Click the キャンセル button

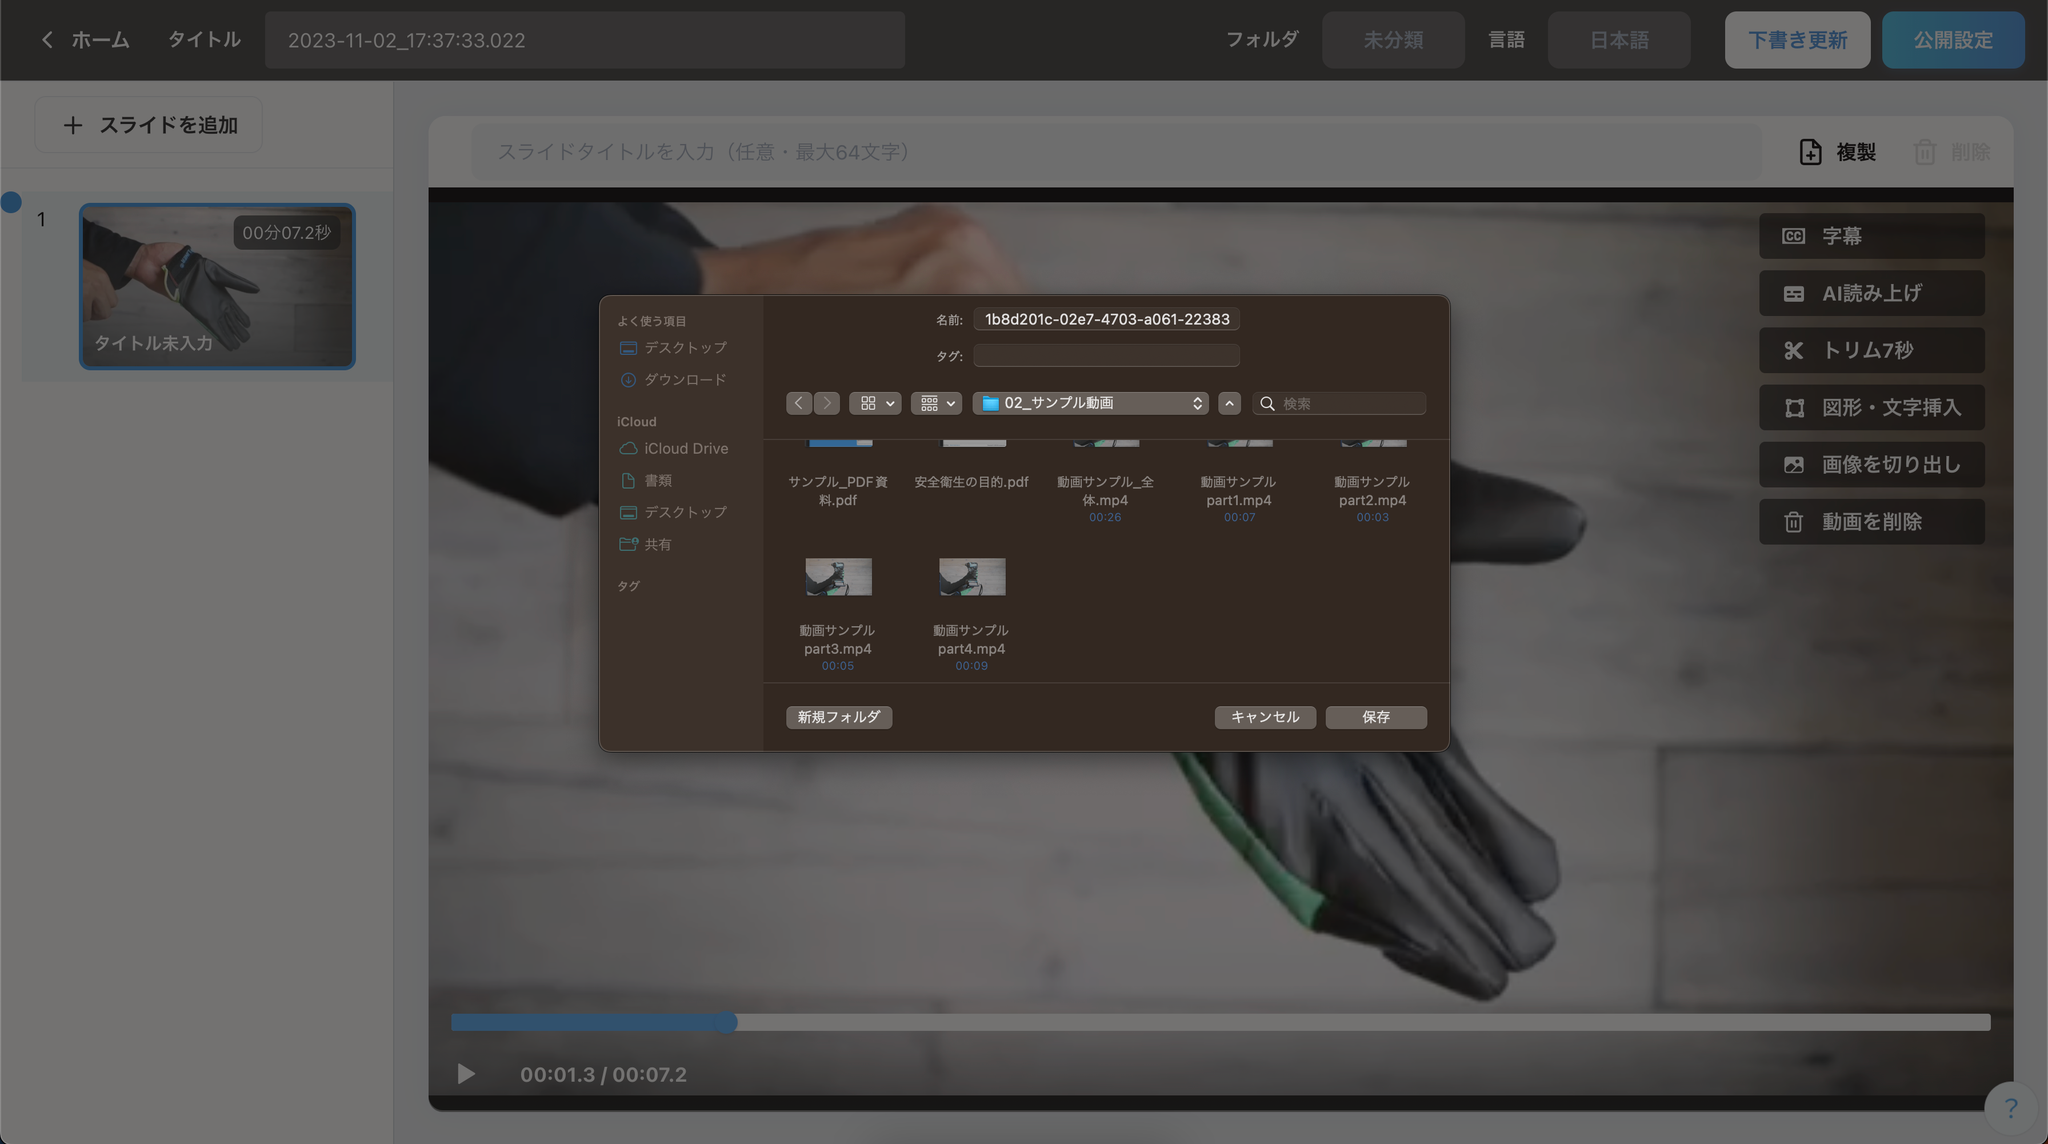1264,717
